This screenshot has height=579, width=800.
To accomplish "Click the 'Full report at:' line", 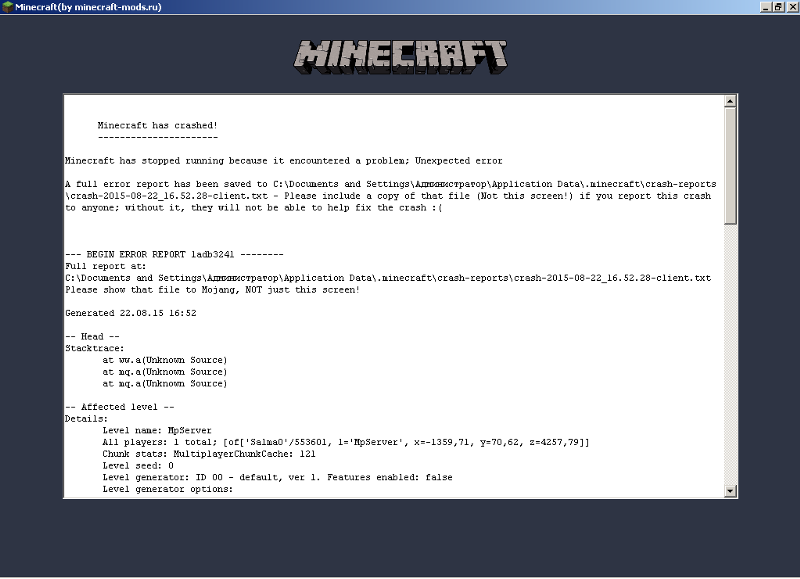I will click(x=106, y=266).
